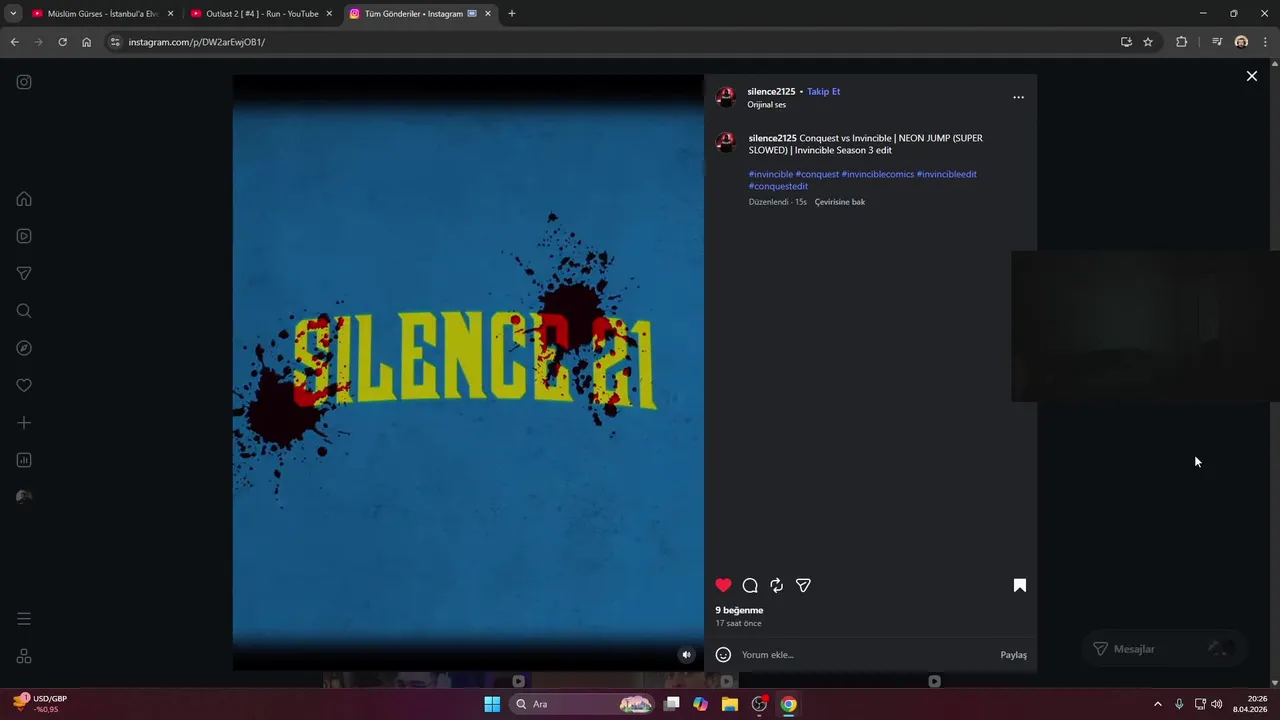
Task: Open Chrome from the taskbar
Action: pos(789,704)
